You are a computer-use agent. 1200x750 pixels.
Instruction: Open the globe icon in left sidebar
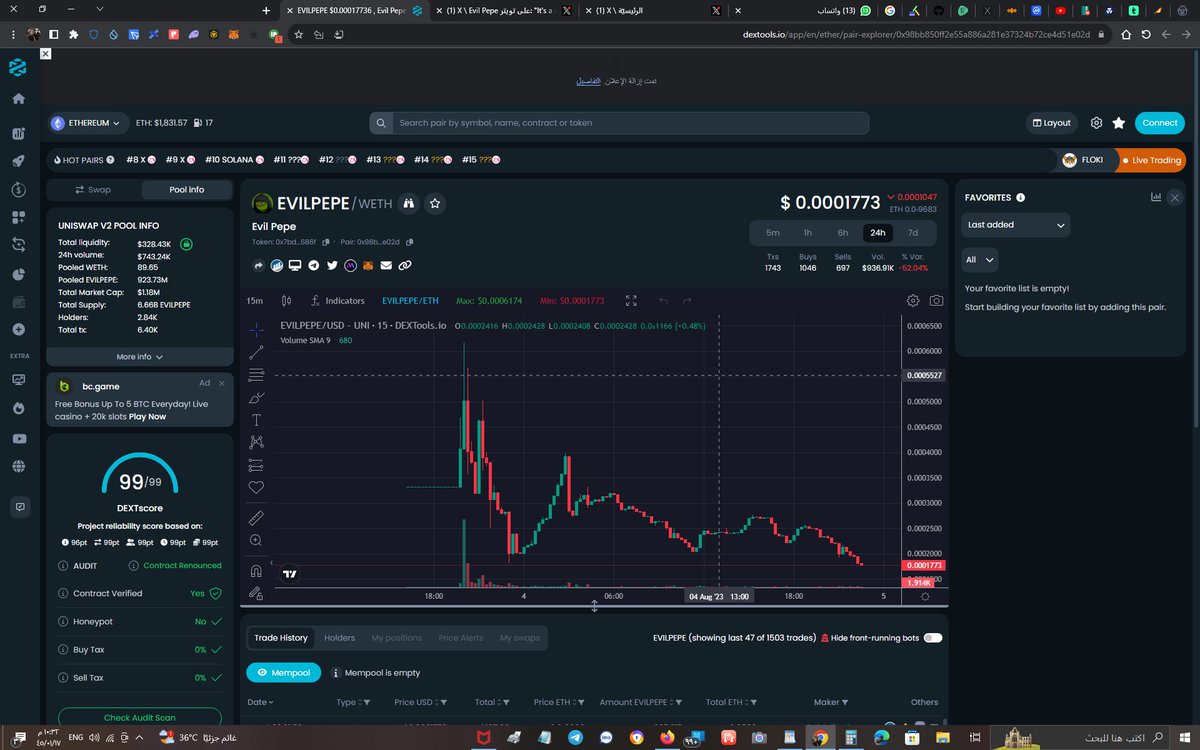point(18,466)
